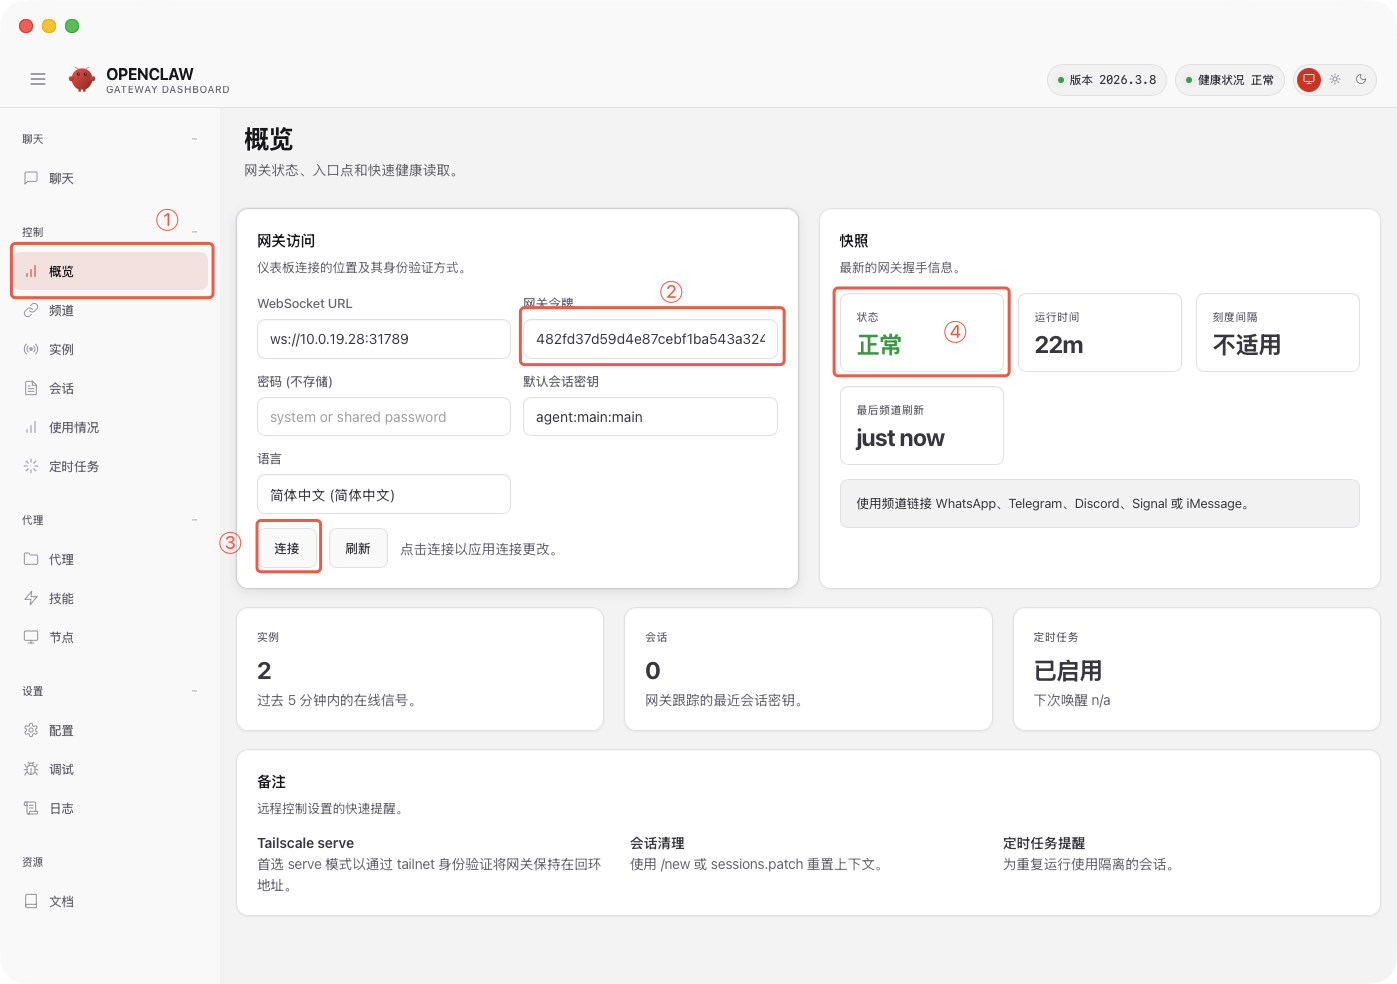This screenshot has width=1397, height=984.
Task: Collapse the 控制 sidebar section
Action: tap(194, 232)
